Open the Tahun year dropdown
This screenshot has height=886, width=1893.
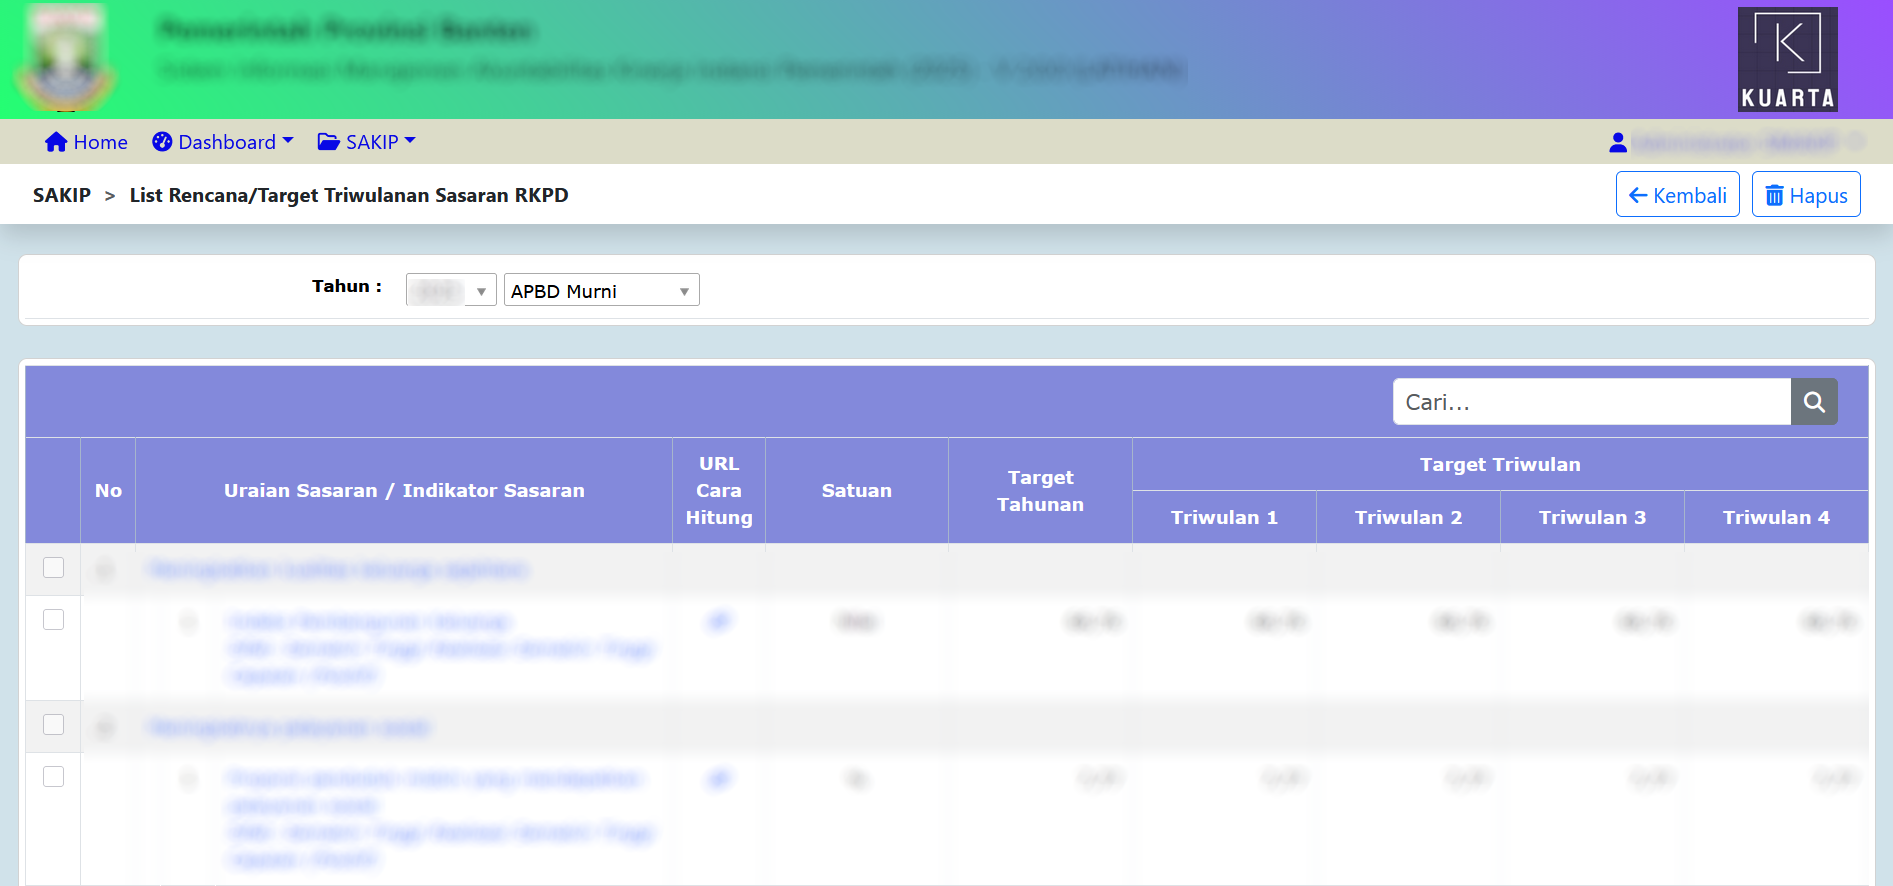pyautogui.click(x=451, y=291)
